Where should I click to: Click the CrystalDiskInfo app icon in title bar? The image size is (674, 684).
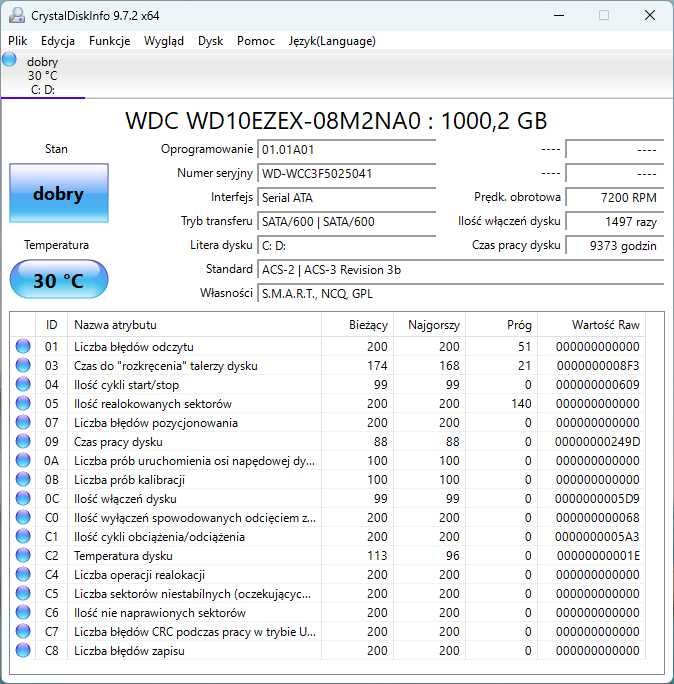[17, 15]
